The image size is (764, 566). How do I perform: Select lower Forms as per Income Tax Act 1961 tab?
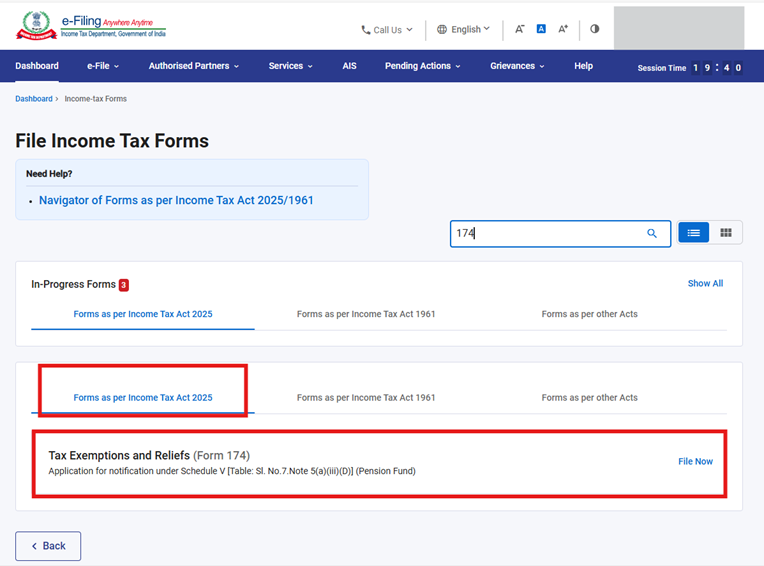click(x=366, y=397)
